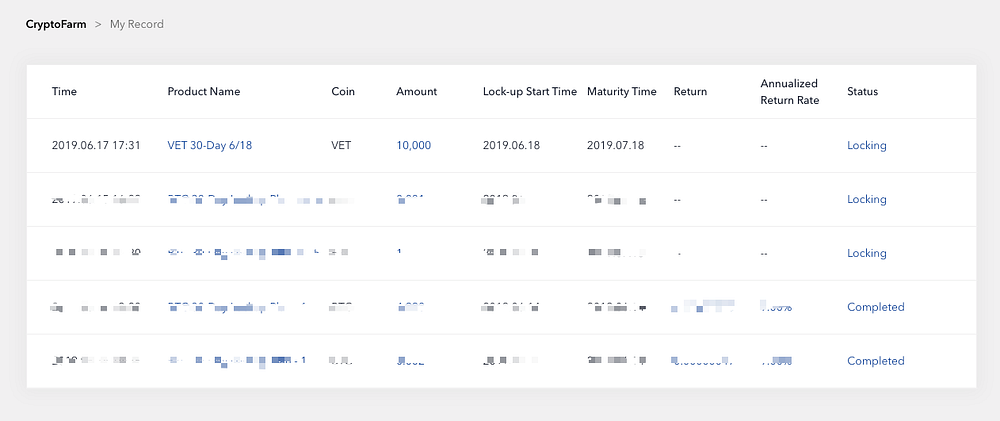The height and width of the screenshot is (421, 1000).
Task: Open the VET 30-Day 6/18 product link
Action: pos(210,145)
